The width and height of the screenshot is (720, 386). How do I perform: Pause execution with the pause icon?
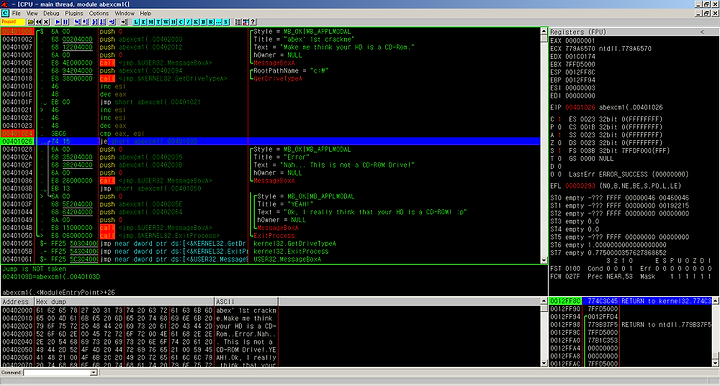point(66,22)
